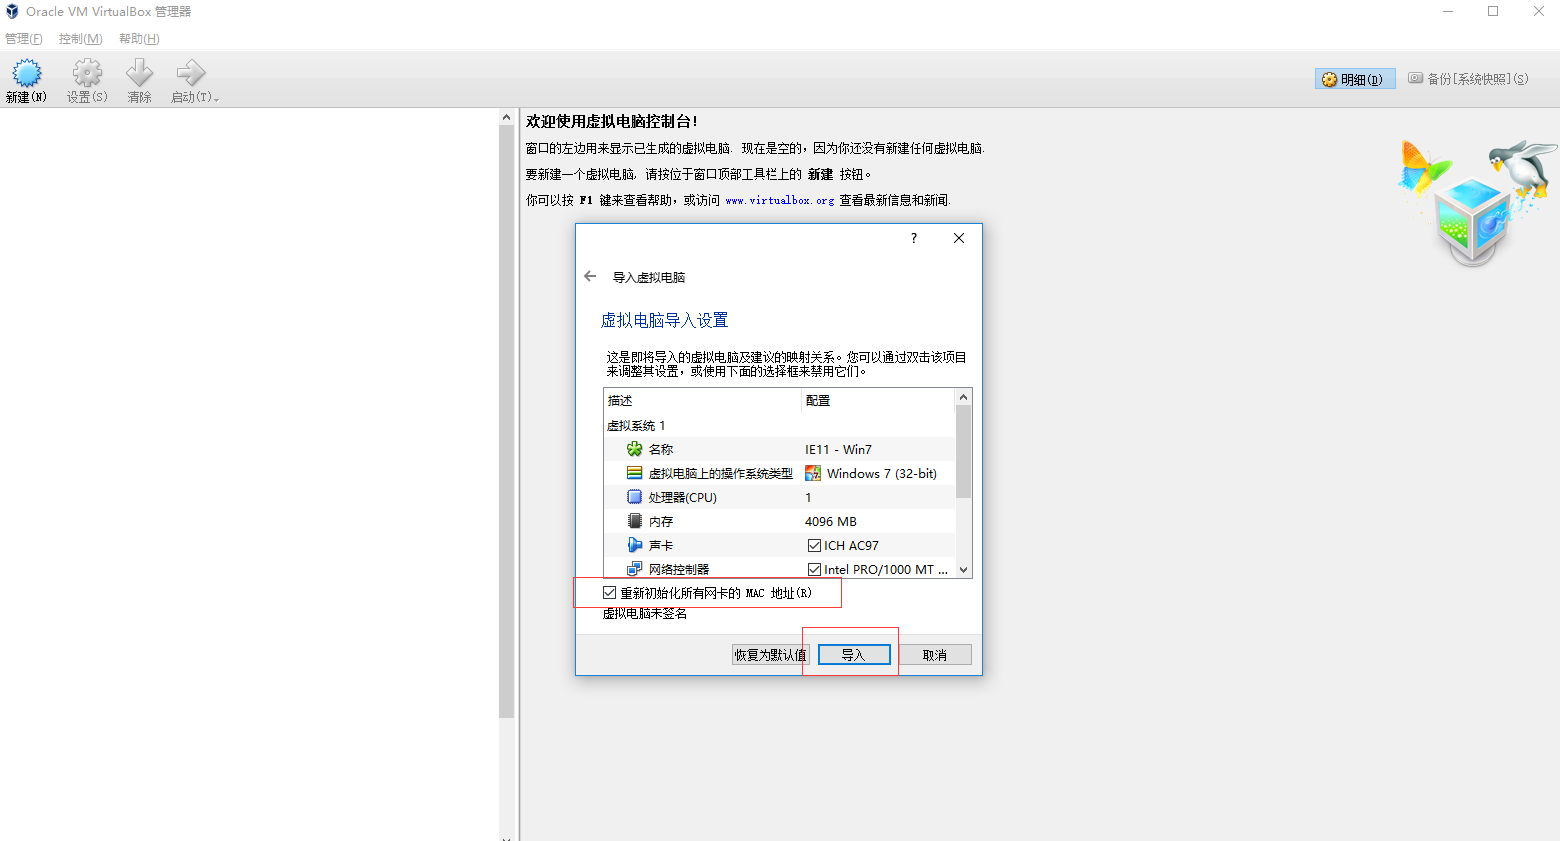This screenshot has height=841, width=1560.
Task: Open the www.virtualbox.org link
Action: click(x=779, y=200)
